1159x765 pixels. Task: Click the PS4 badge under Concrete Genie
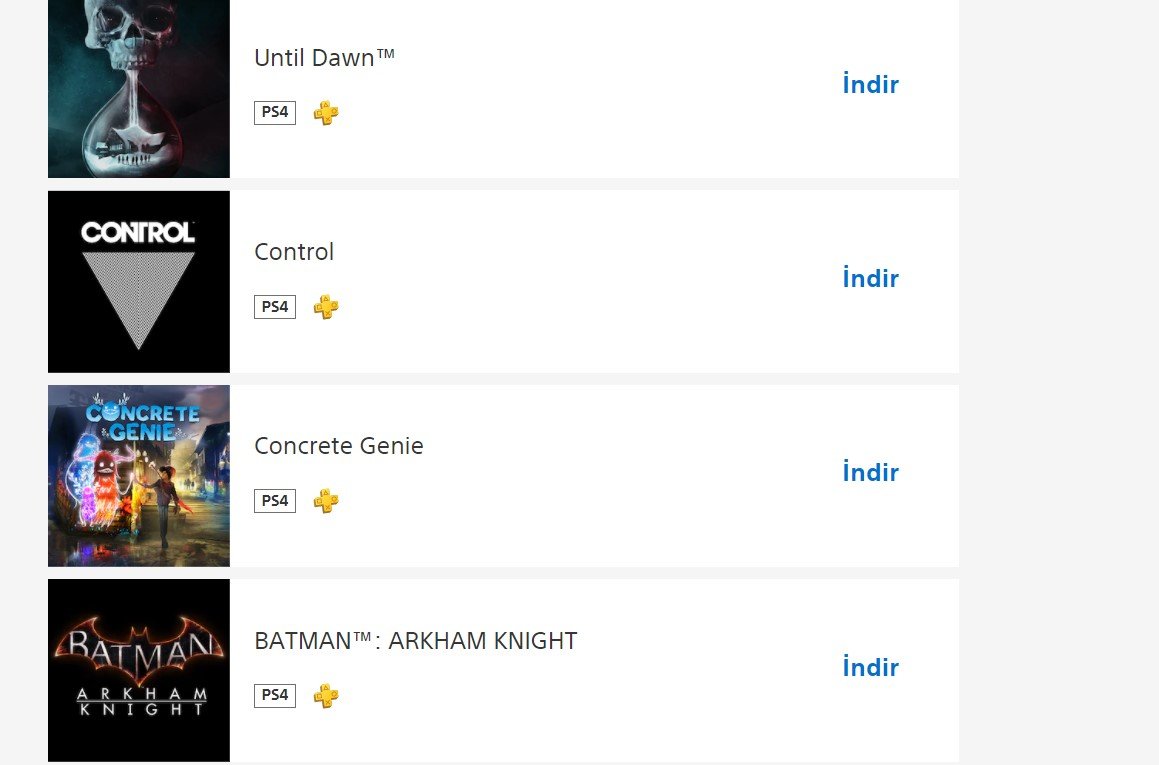275,500
